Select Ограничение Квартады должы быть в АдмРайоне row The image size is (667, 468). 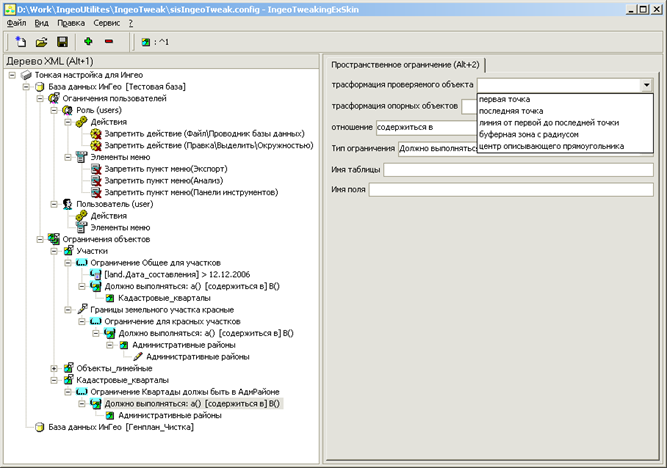click(x=185, y=392)
